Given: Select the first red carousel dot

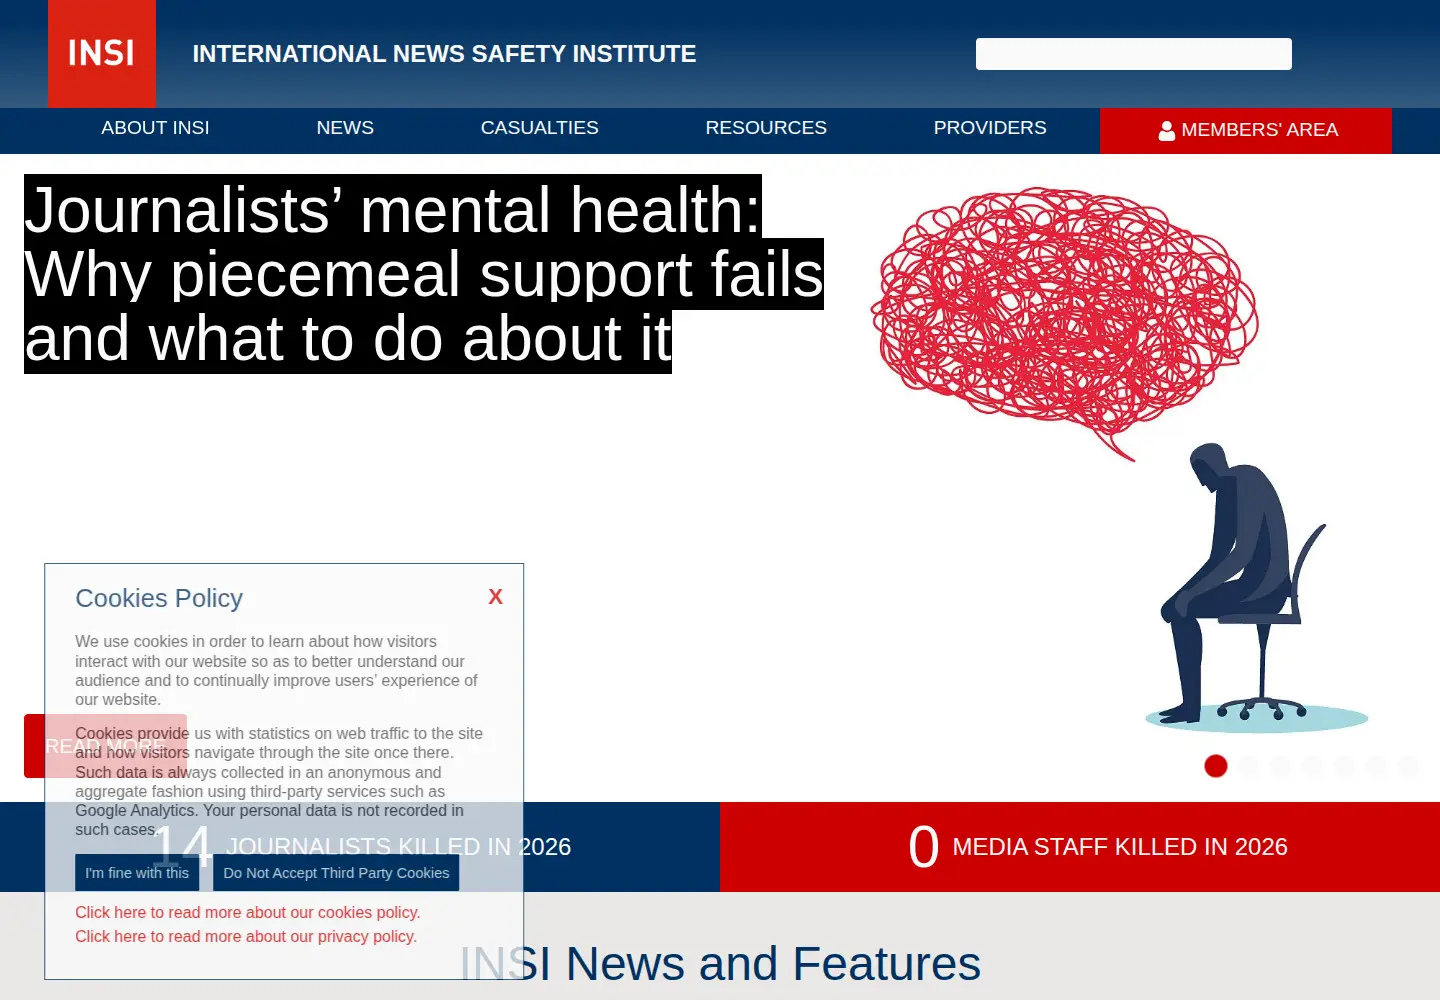Looking at the screenshot, I should pos(1216,766).
